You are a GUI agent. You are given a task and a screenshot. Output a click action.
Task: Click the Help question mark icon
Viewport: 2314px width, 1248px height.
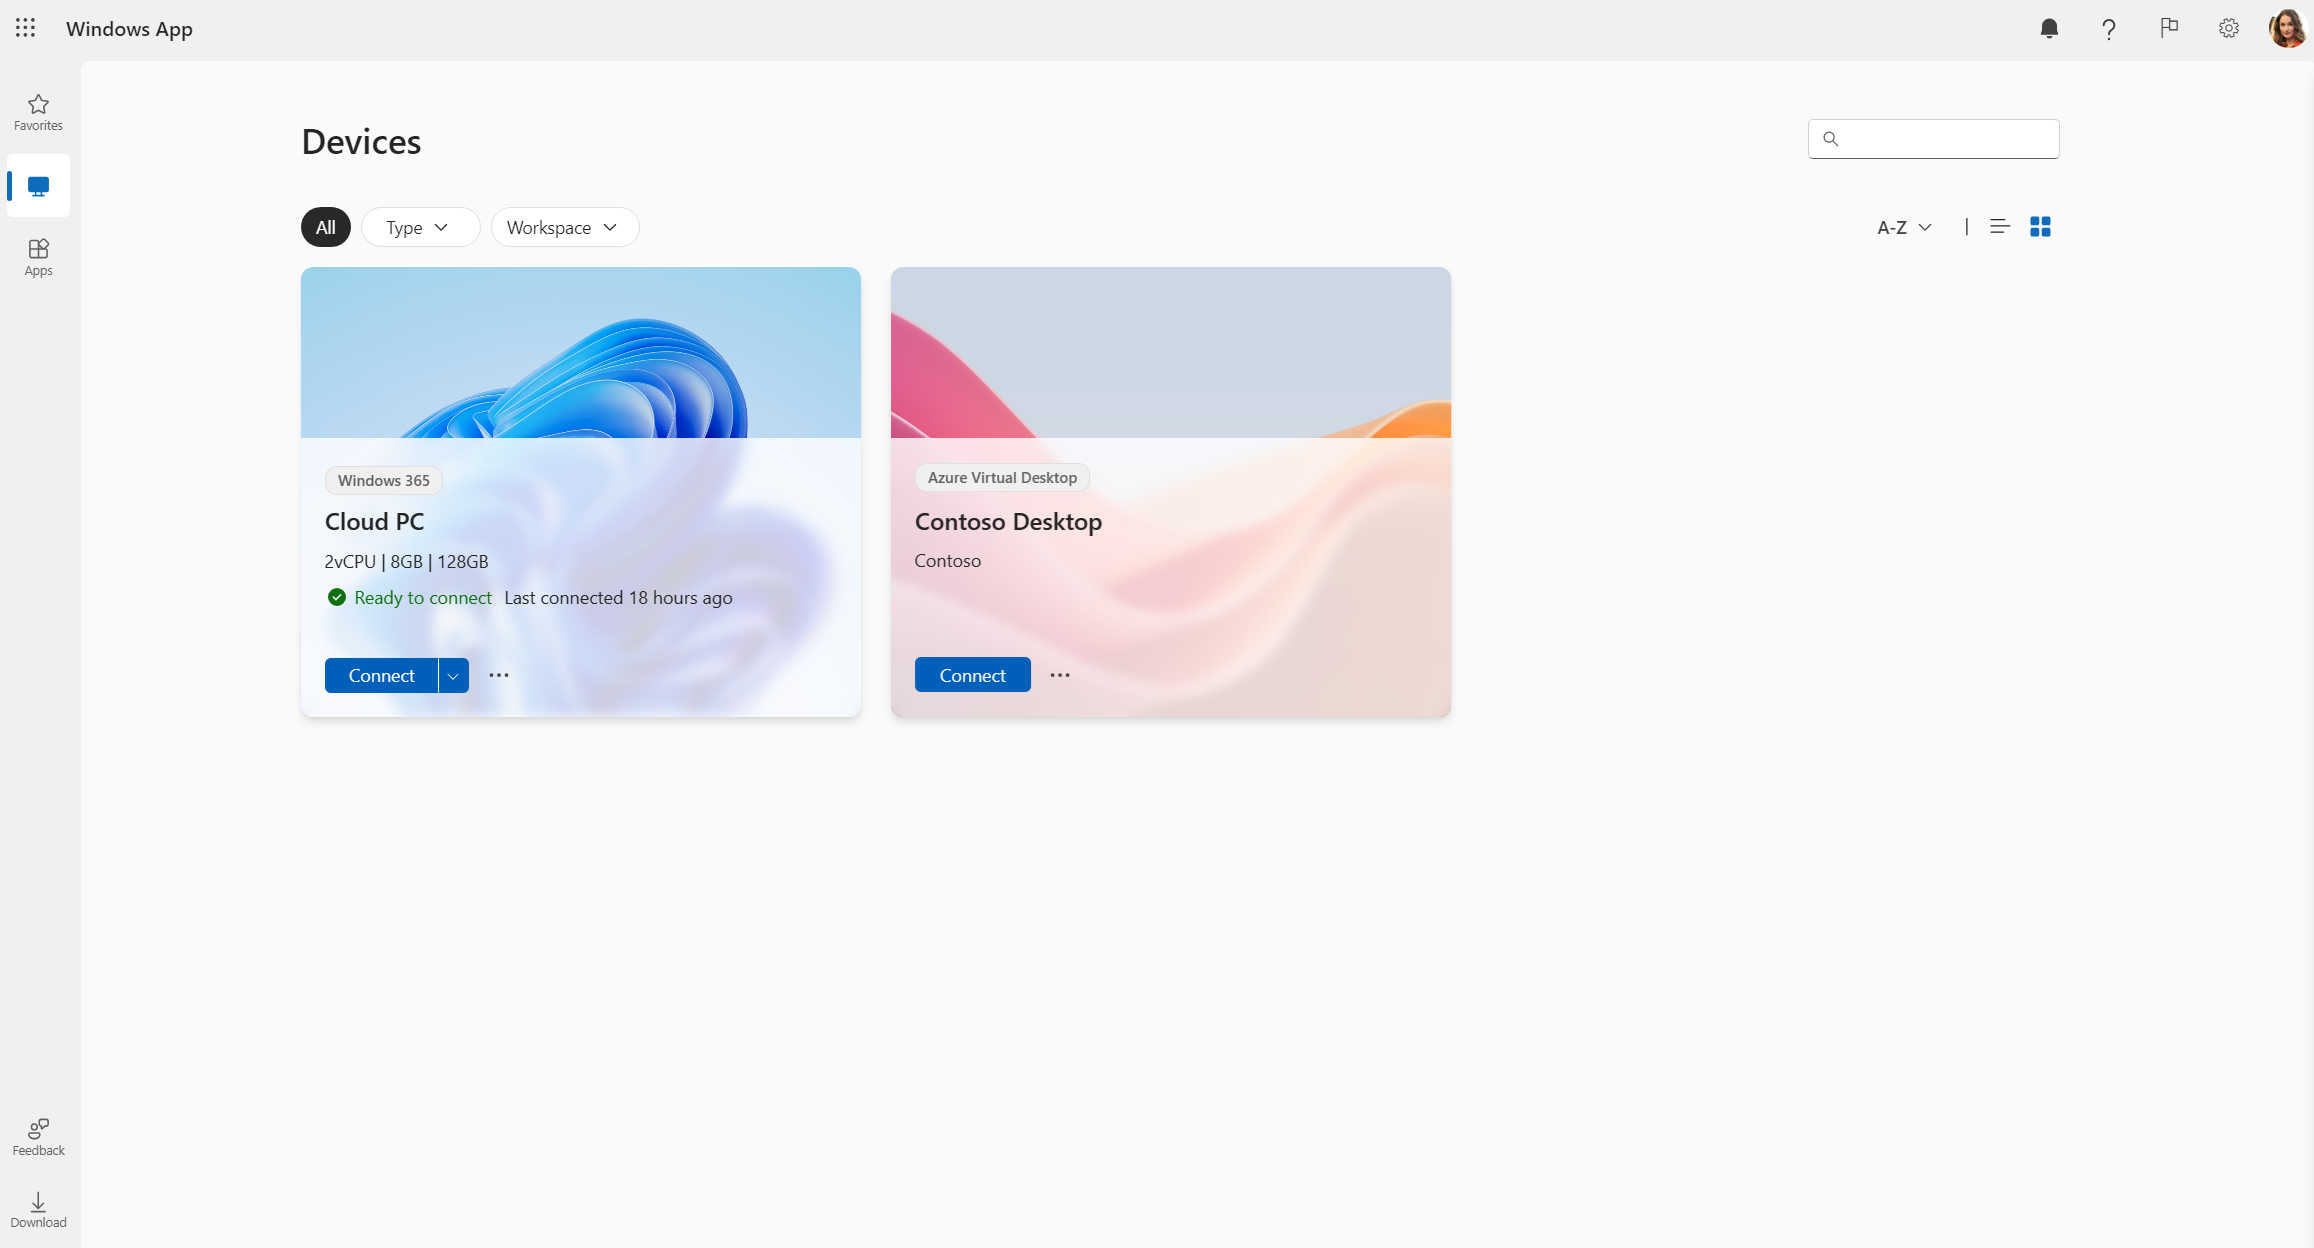(2108, 28)
